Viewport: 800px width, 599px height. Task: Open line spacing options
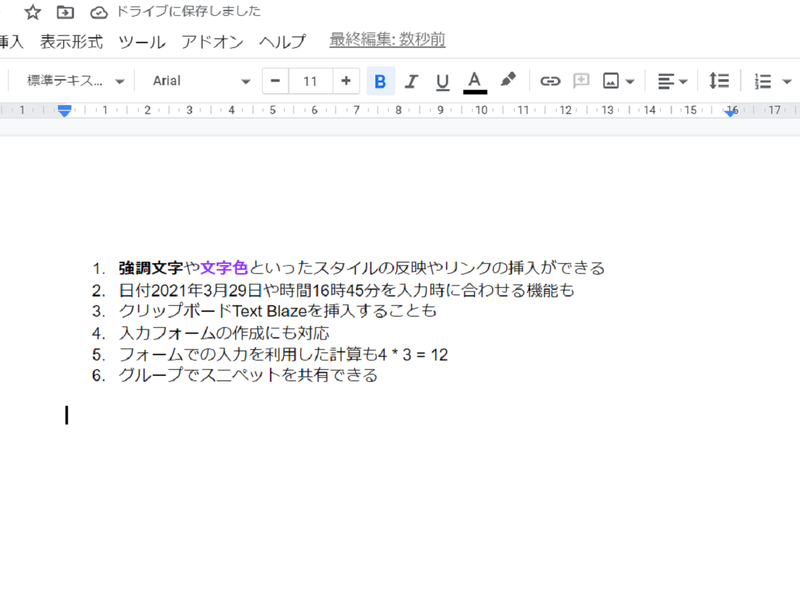[719, 80]
